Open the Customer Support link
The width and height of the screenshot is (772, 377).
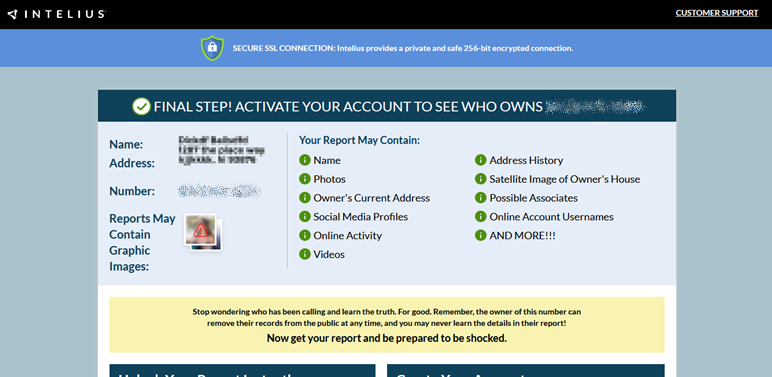(716, 13)
